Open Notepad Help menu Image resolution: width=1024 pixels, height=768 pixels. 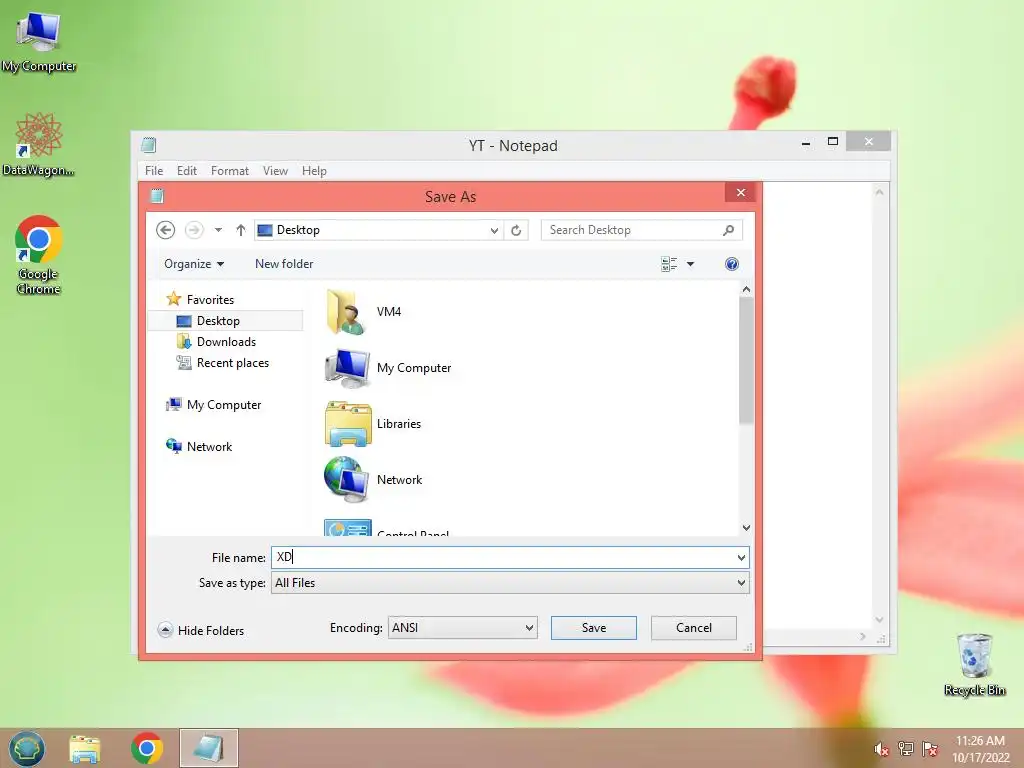314,170
